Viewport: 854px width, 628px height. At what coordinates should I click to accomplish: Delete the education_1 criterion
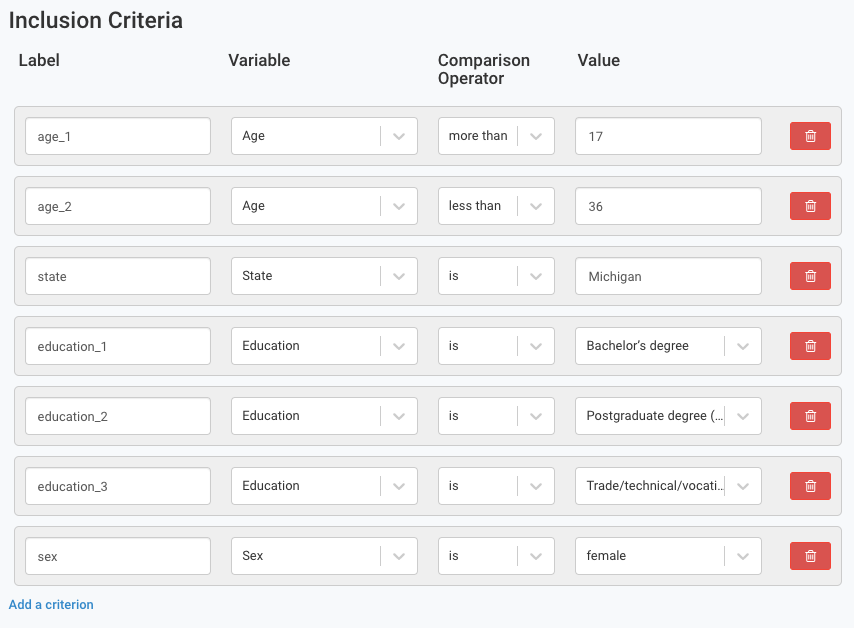tap(810, 346)
